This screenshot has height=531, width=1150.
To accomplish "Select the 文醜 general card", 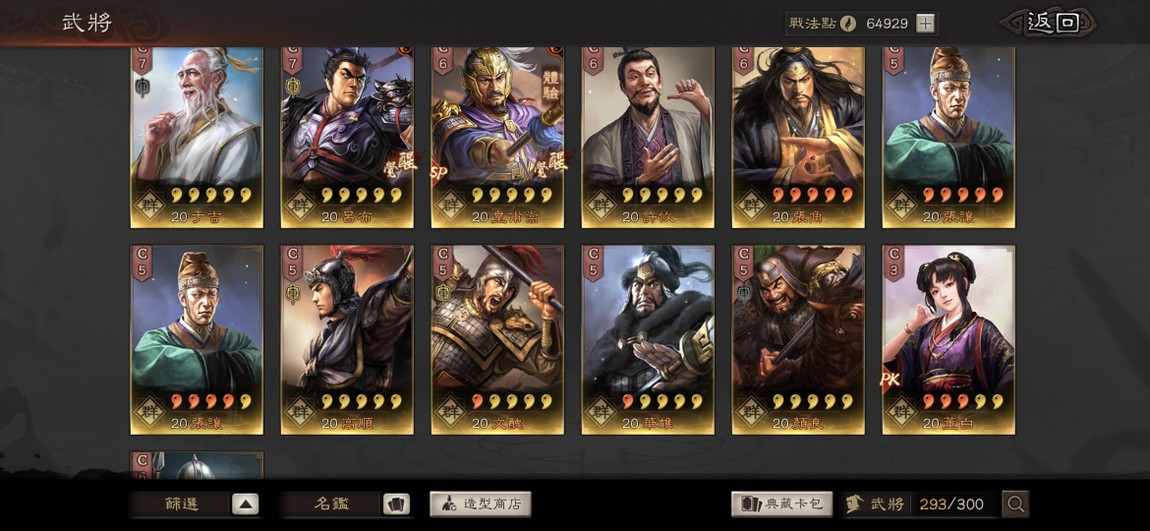I will pyautogui.click(x=497, y=340).
